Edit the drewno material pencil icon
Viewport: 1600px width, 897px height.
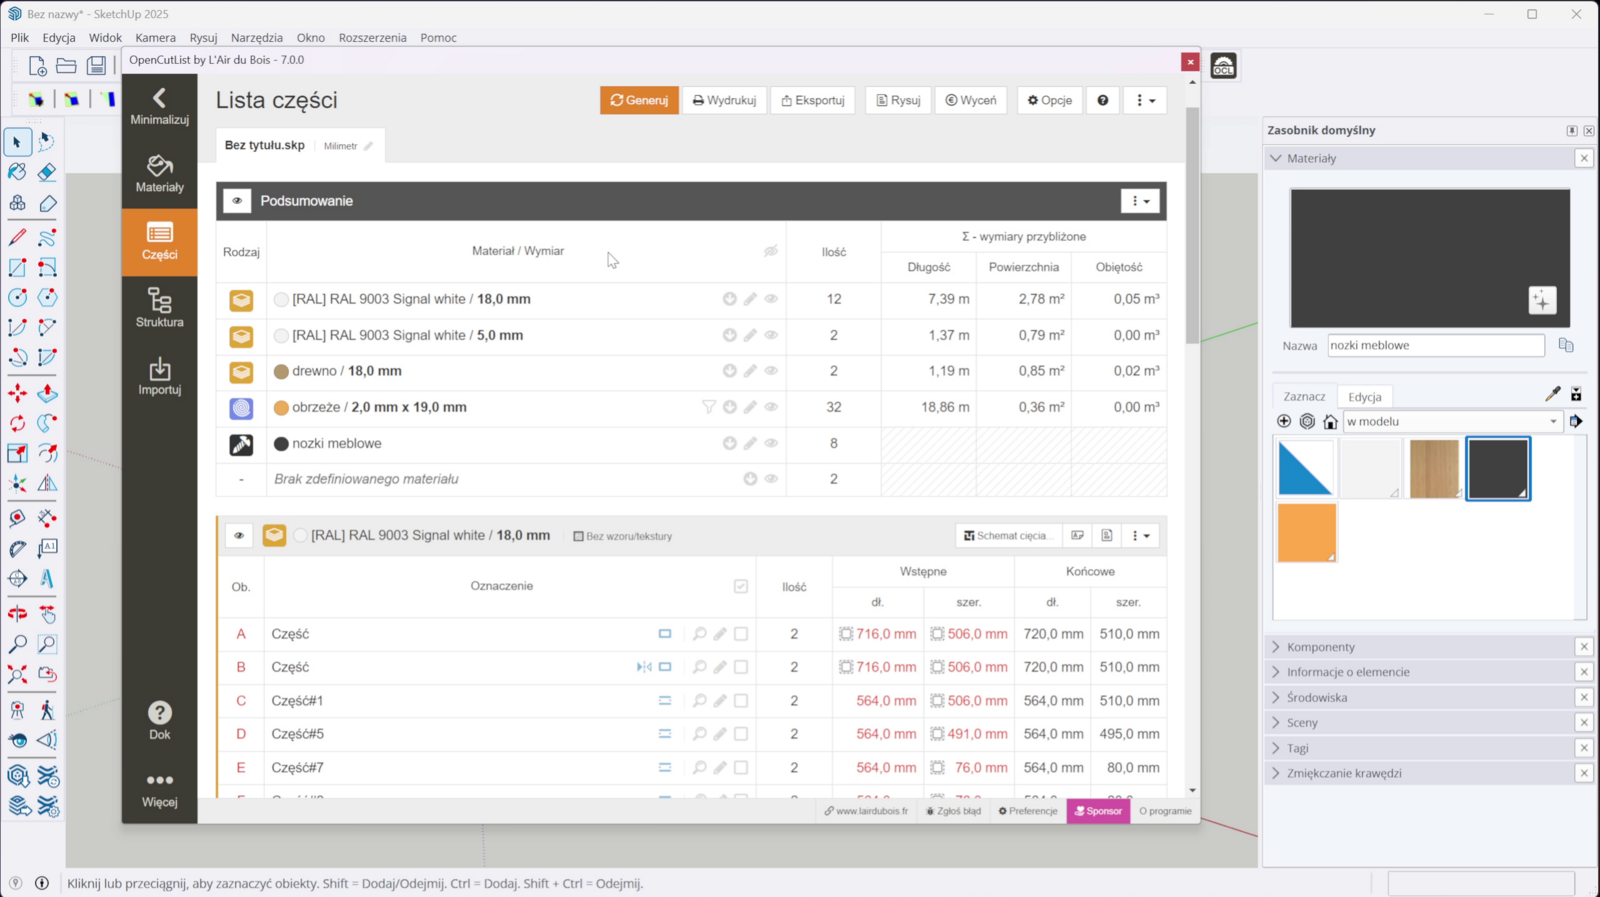click(750, 371)
